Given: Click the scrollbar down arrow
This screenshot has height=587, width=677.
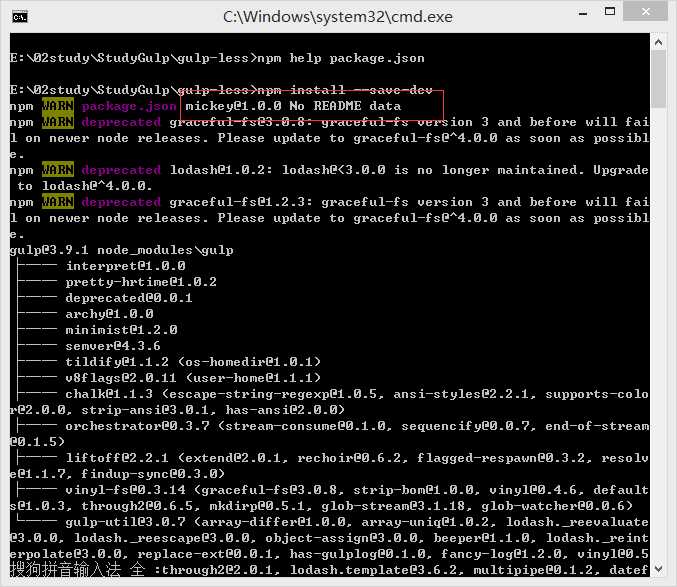Looking at the screenshot, I should click(658, 568).
